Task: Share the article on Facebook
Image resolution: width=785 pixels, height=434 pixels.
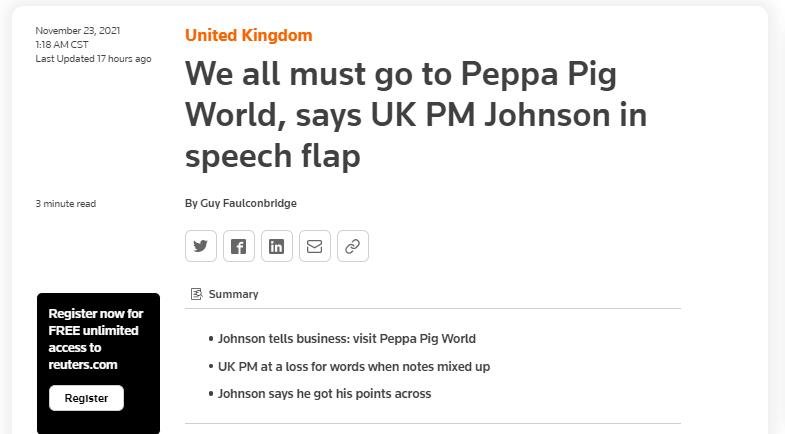Action: tap(239, 246)
